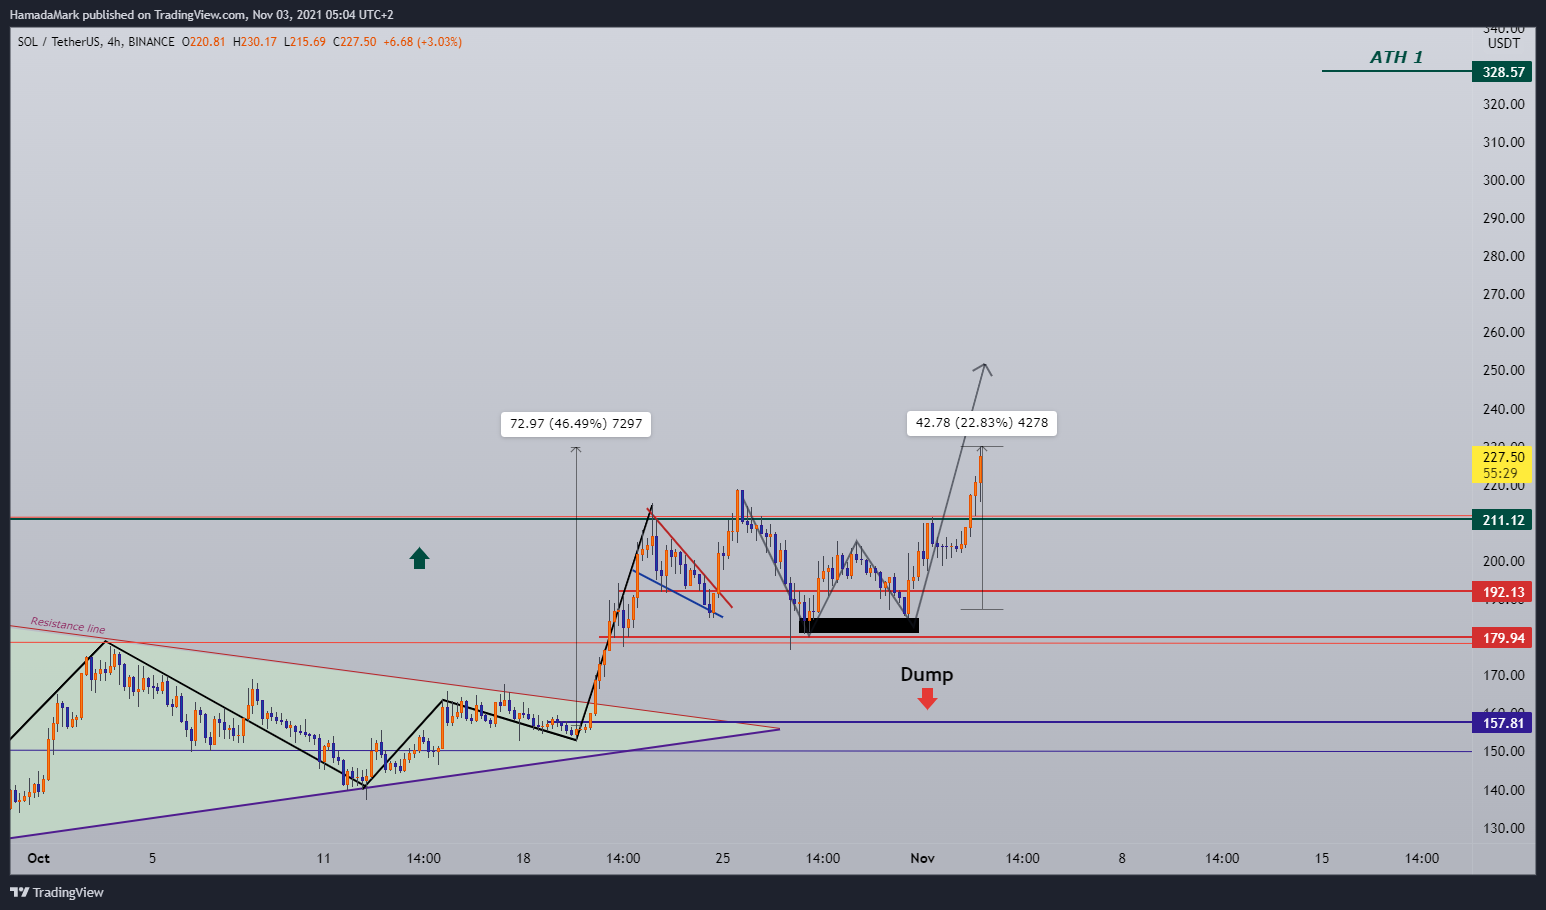Click the 18 date on time axis
Viewport: 1546px width, 910px height.
(x=523, y=858)
